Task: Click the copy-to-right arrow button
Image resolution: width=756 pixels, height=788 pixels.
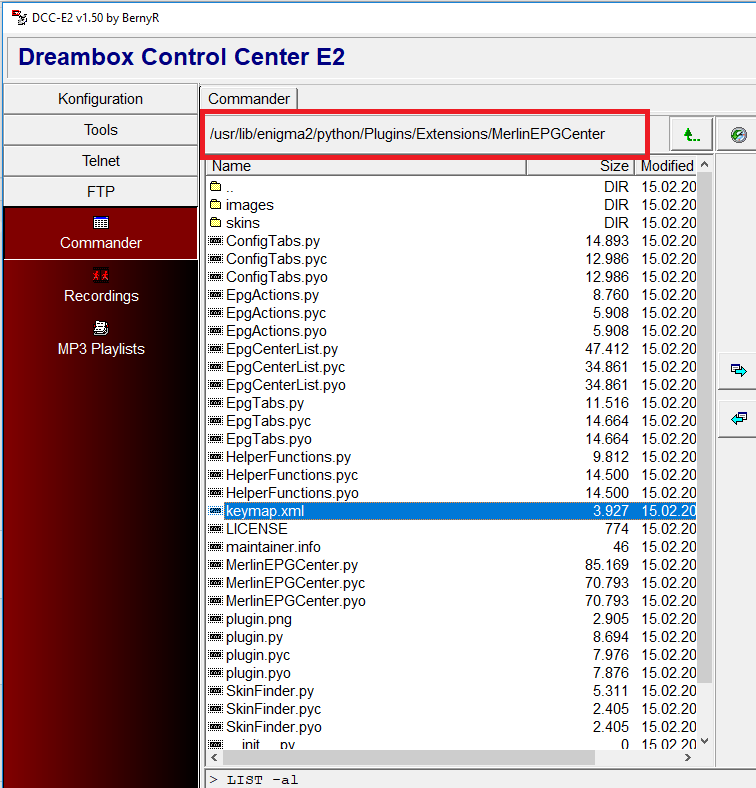Action: pos(738,370)
